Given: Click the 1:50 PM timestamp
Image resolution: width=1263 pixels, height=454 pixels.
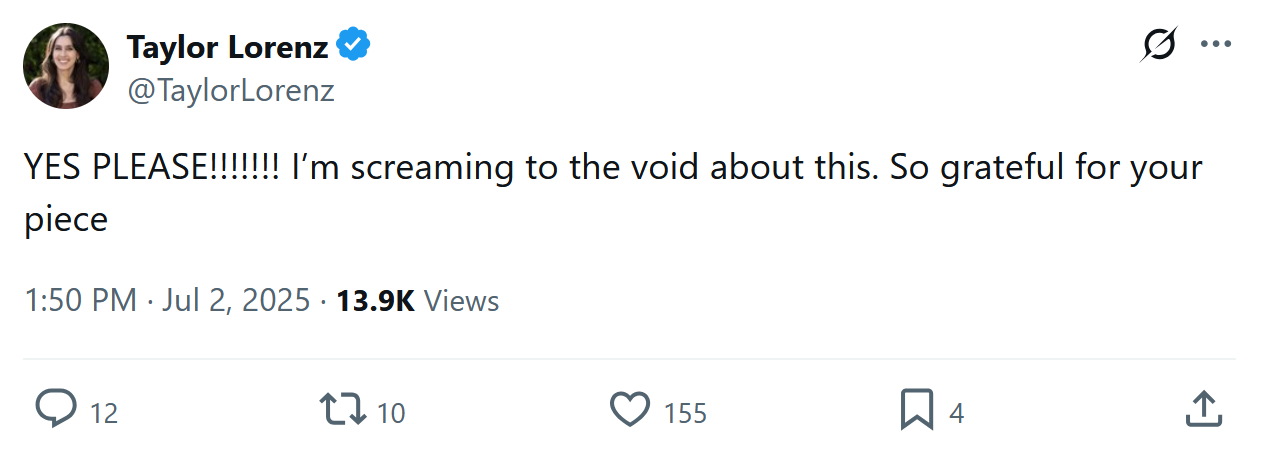Looking at the screenshot, I should [80, 301].
